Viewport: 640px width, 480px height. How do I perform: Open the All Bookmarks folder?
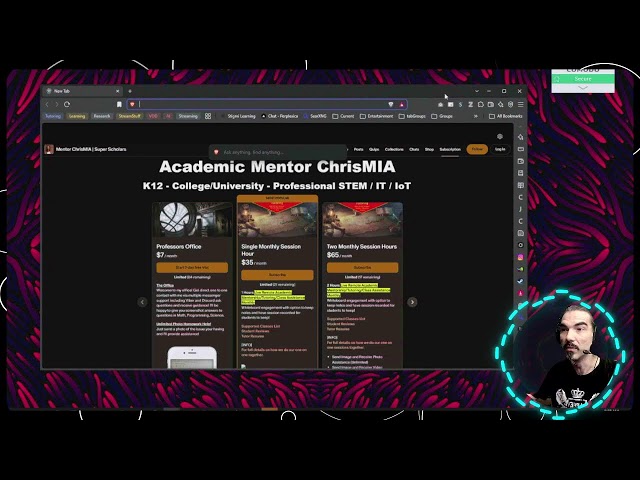pos(506,116)
